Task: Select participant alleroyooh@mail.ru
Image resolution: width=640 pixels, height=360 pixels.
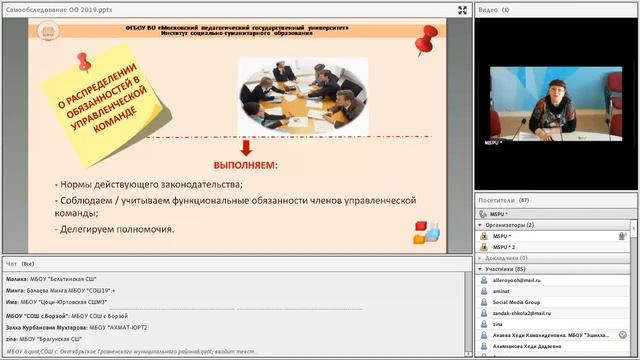Action: (553, 280)
